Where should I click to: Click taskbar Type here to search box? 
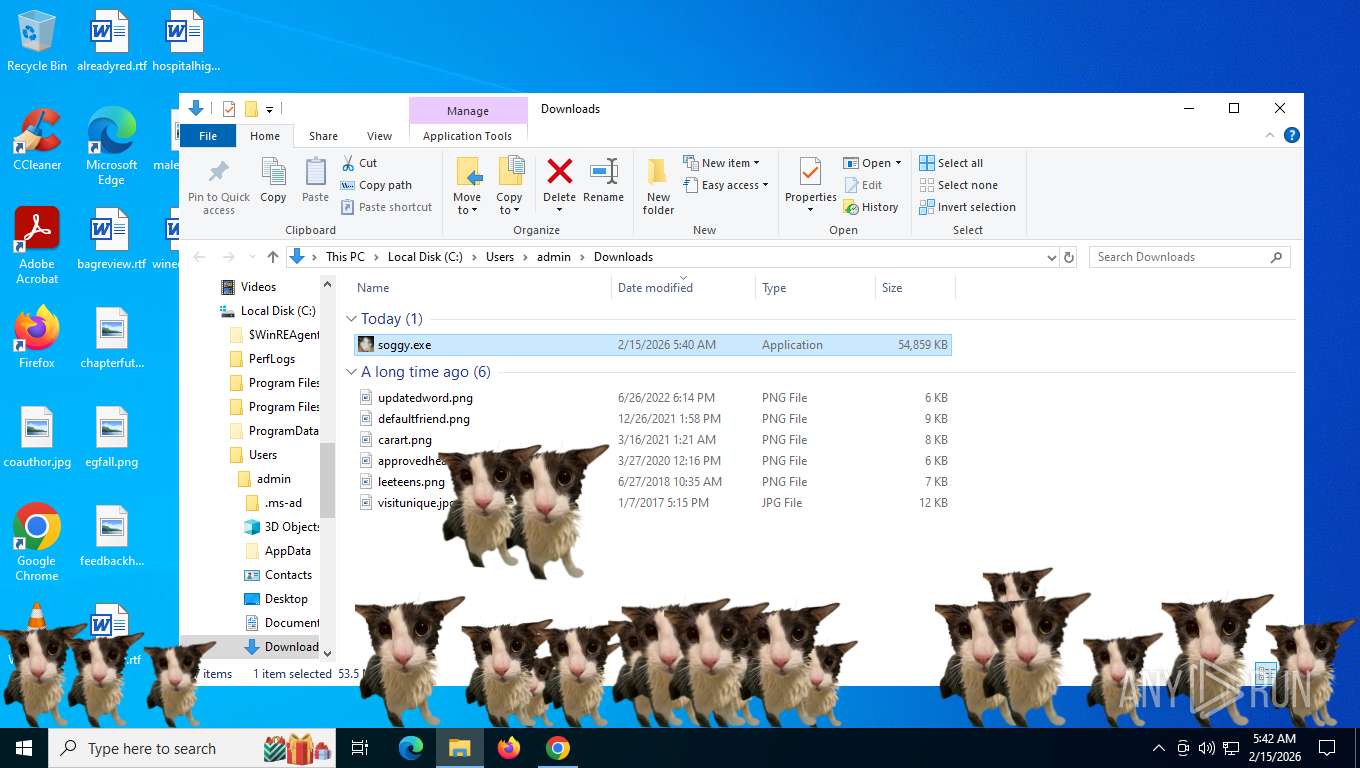tap(193, 748)
